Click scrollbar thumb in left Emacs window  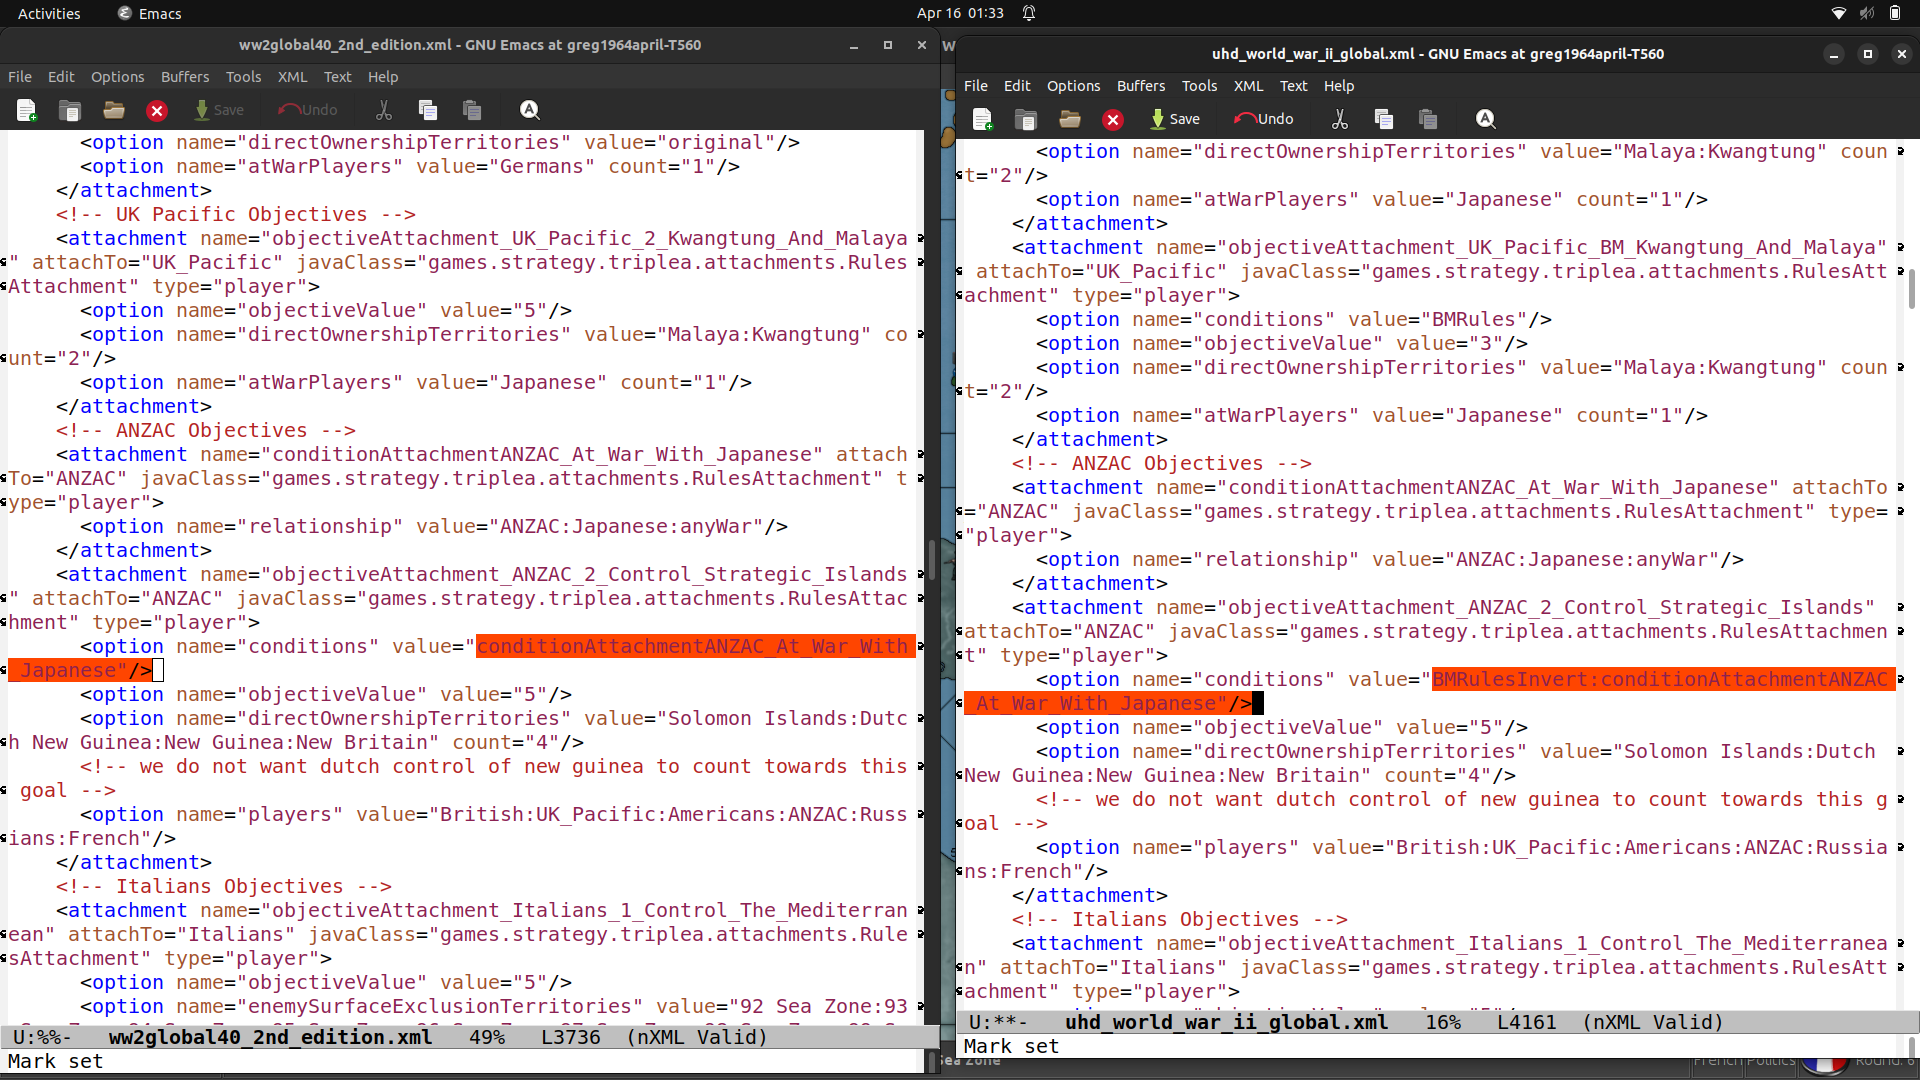932,561
